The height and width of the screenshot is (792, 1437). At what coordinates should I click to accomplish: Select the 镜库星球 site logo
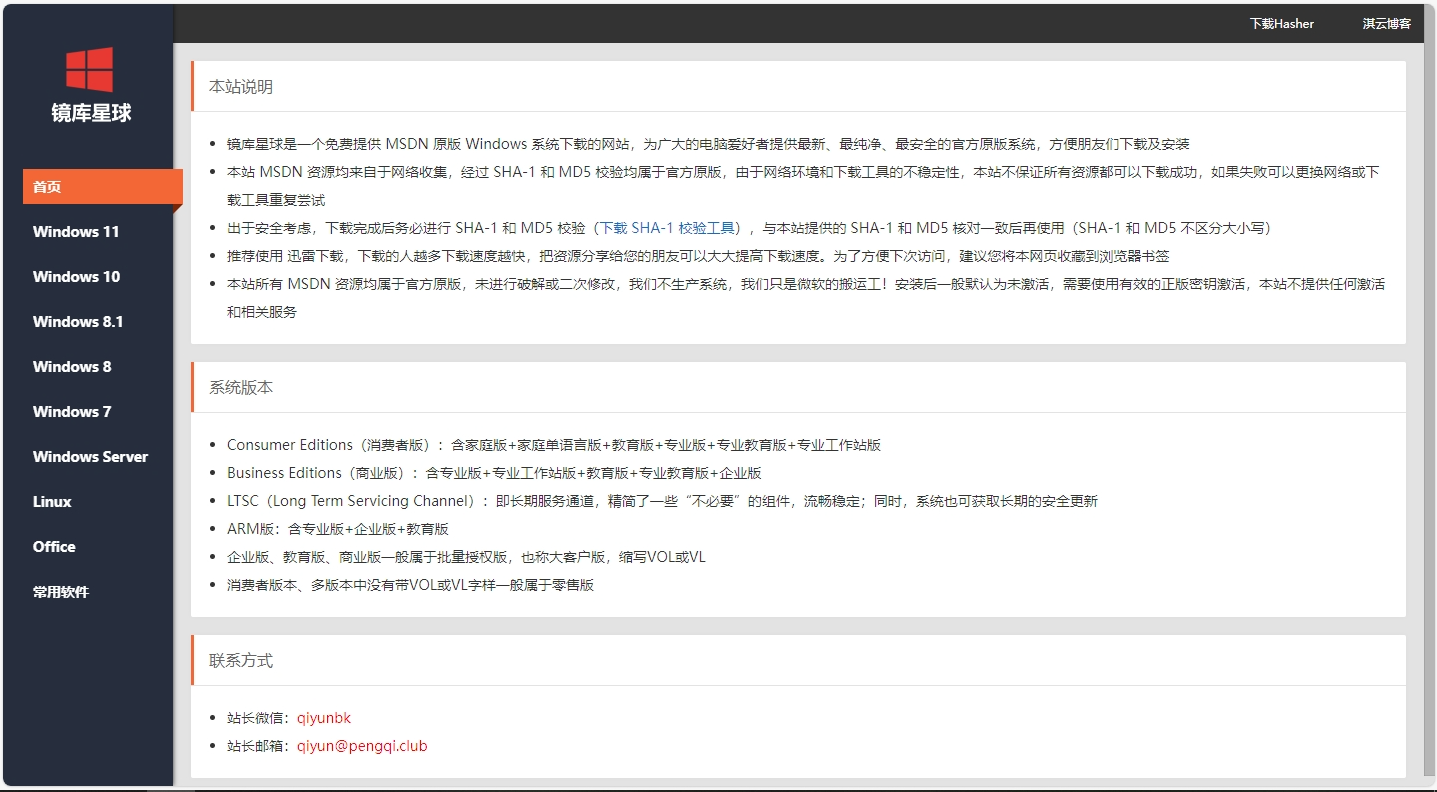90,113
